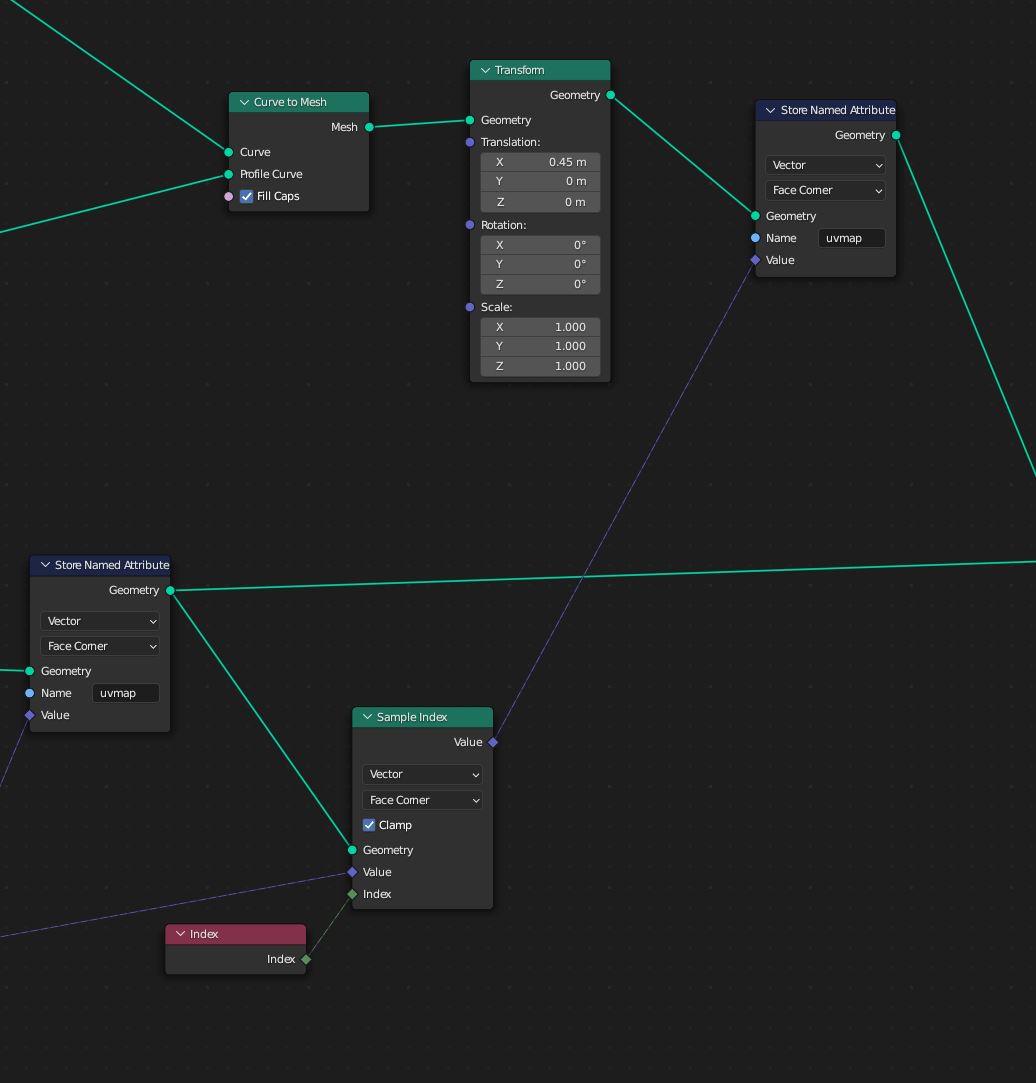Collapse the red Index node
This screenshot has height=1083, width=1036.
[180, 934]
